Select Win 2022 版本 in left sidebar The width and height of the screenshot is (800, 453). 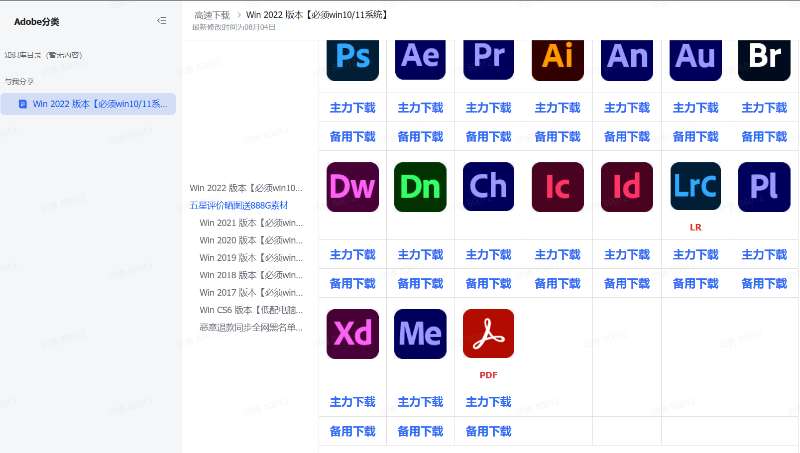(x=88, y=104)
